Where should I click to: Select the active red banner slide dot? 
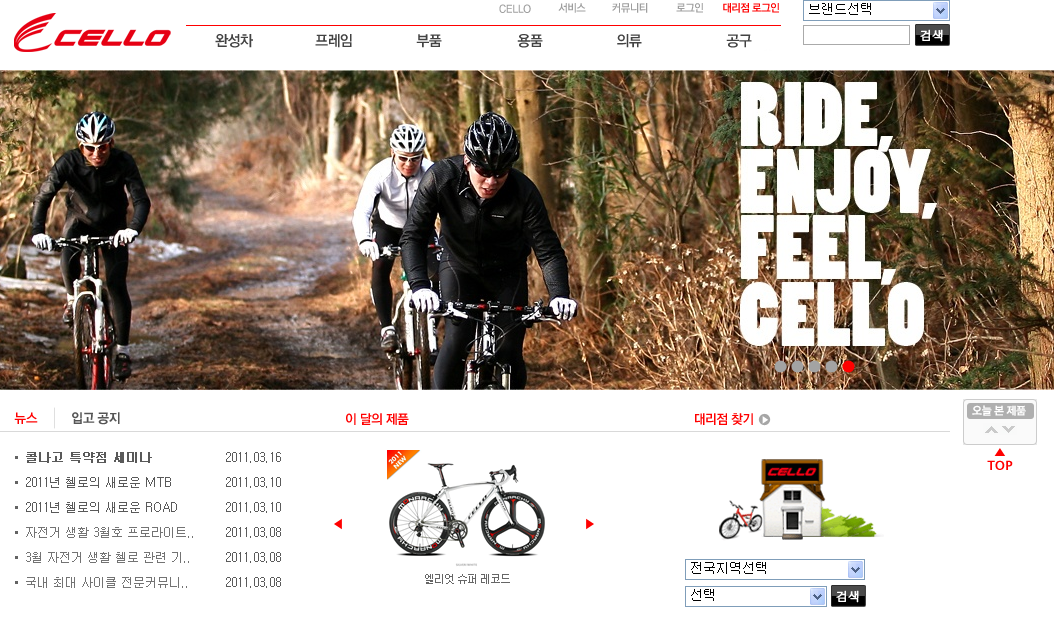[849, 366]
